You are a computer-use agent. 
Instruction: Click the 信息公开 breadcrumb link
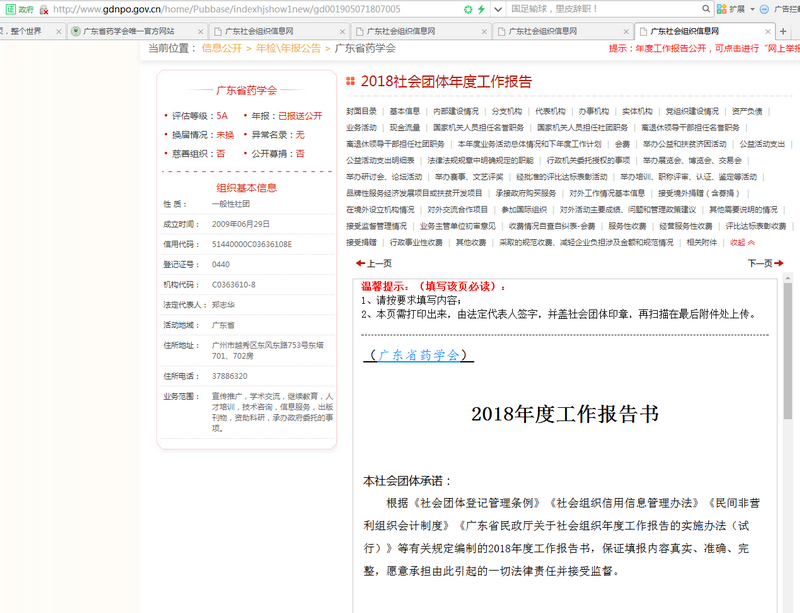pos(221,48)
